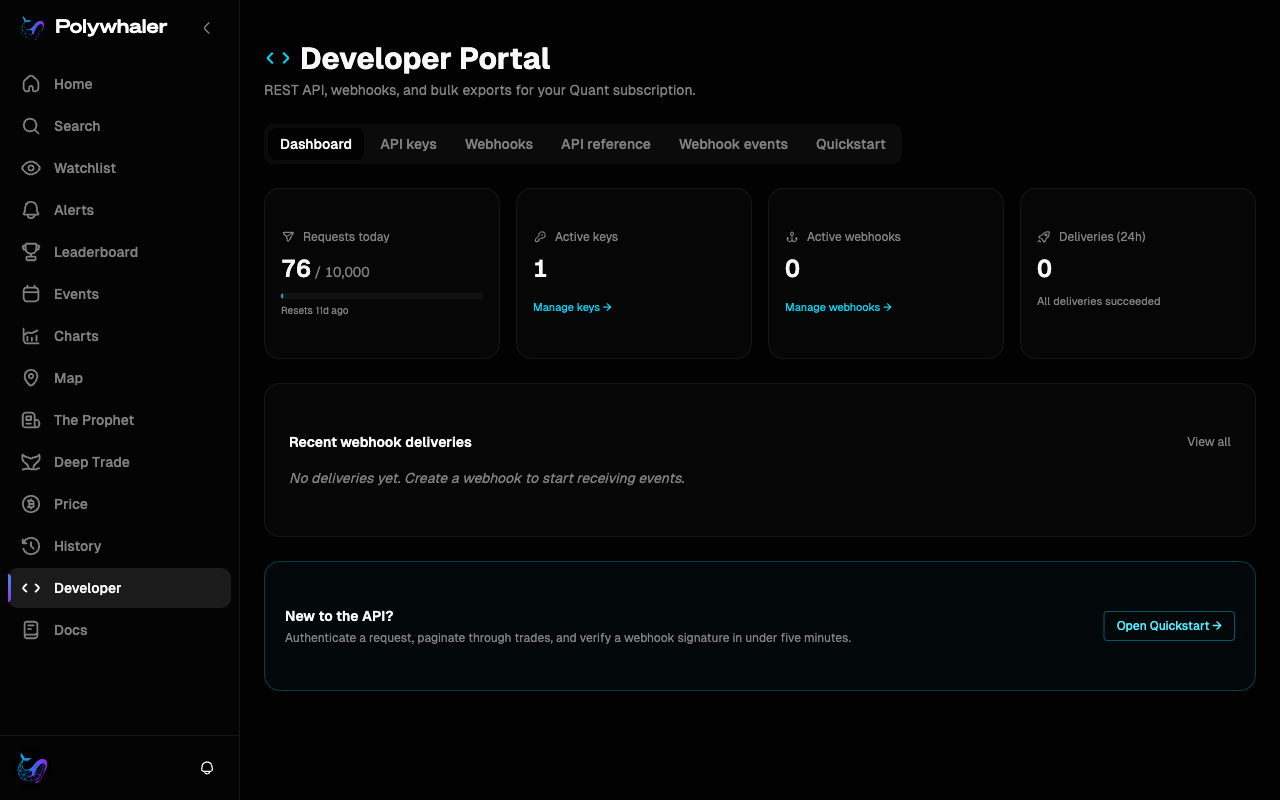Open the API keys tab
This screenshot has width=1280, height=800.
click(x=408, y=144)
